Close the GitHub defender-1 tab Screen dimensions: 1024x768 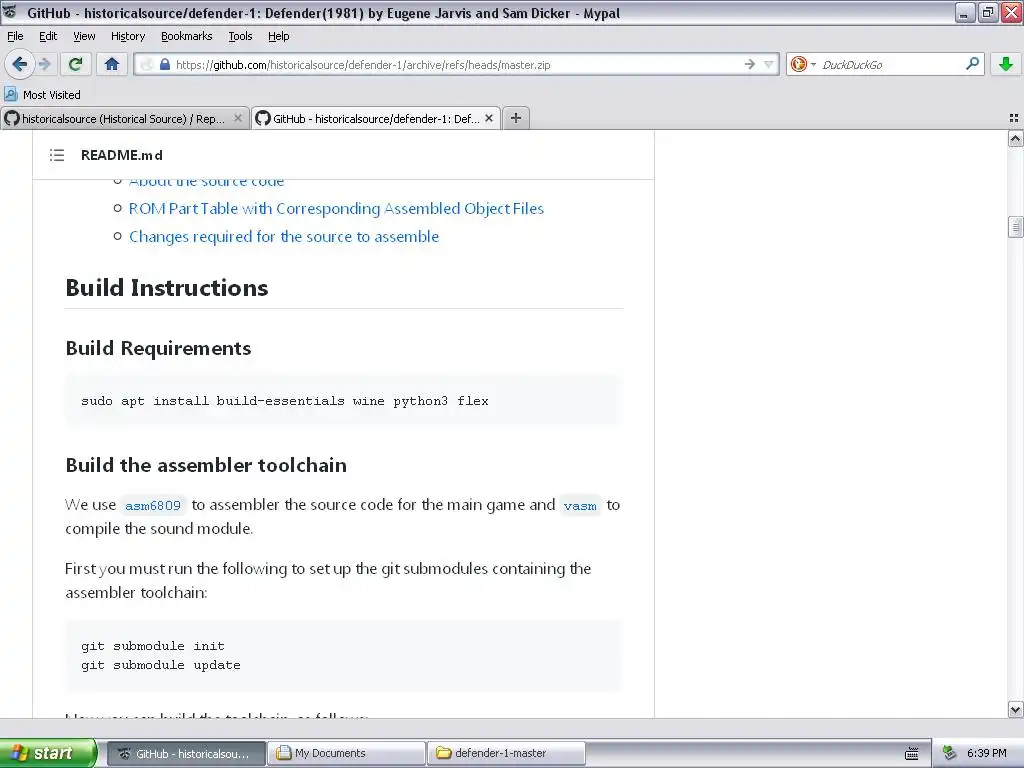point(488,118)
